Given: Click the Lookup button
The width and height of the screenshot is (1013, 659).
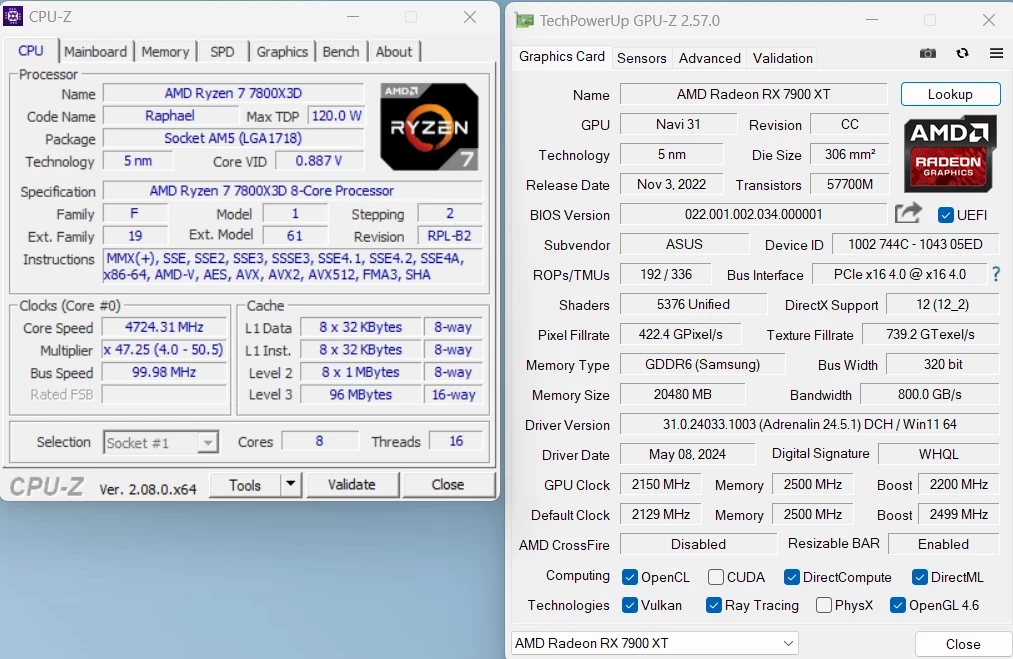Looking at the screenshot, I should point(950,94).
